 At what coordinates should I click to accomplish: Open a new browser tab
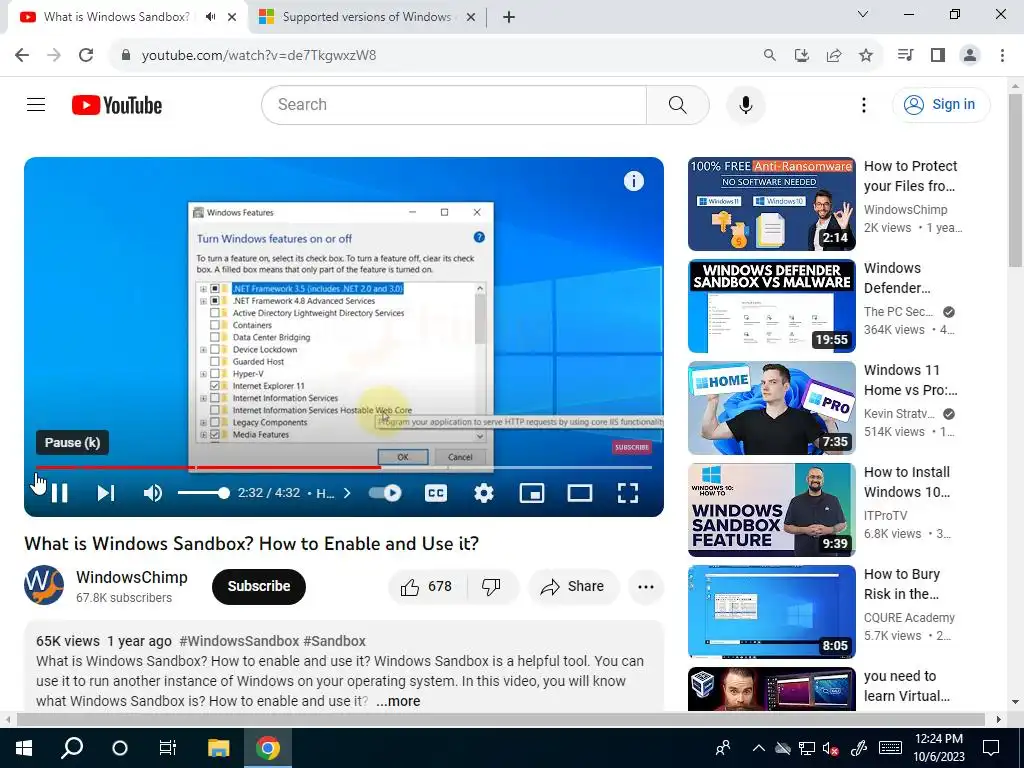coord(509,18)
